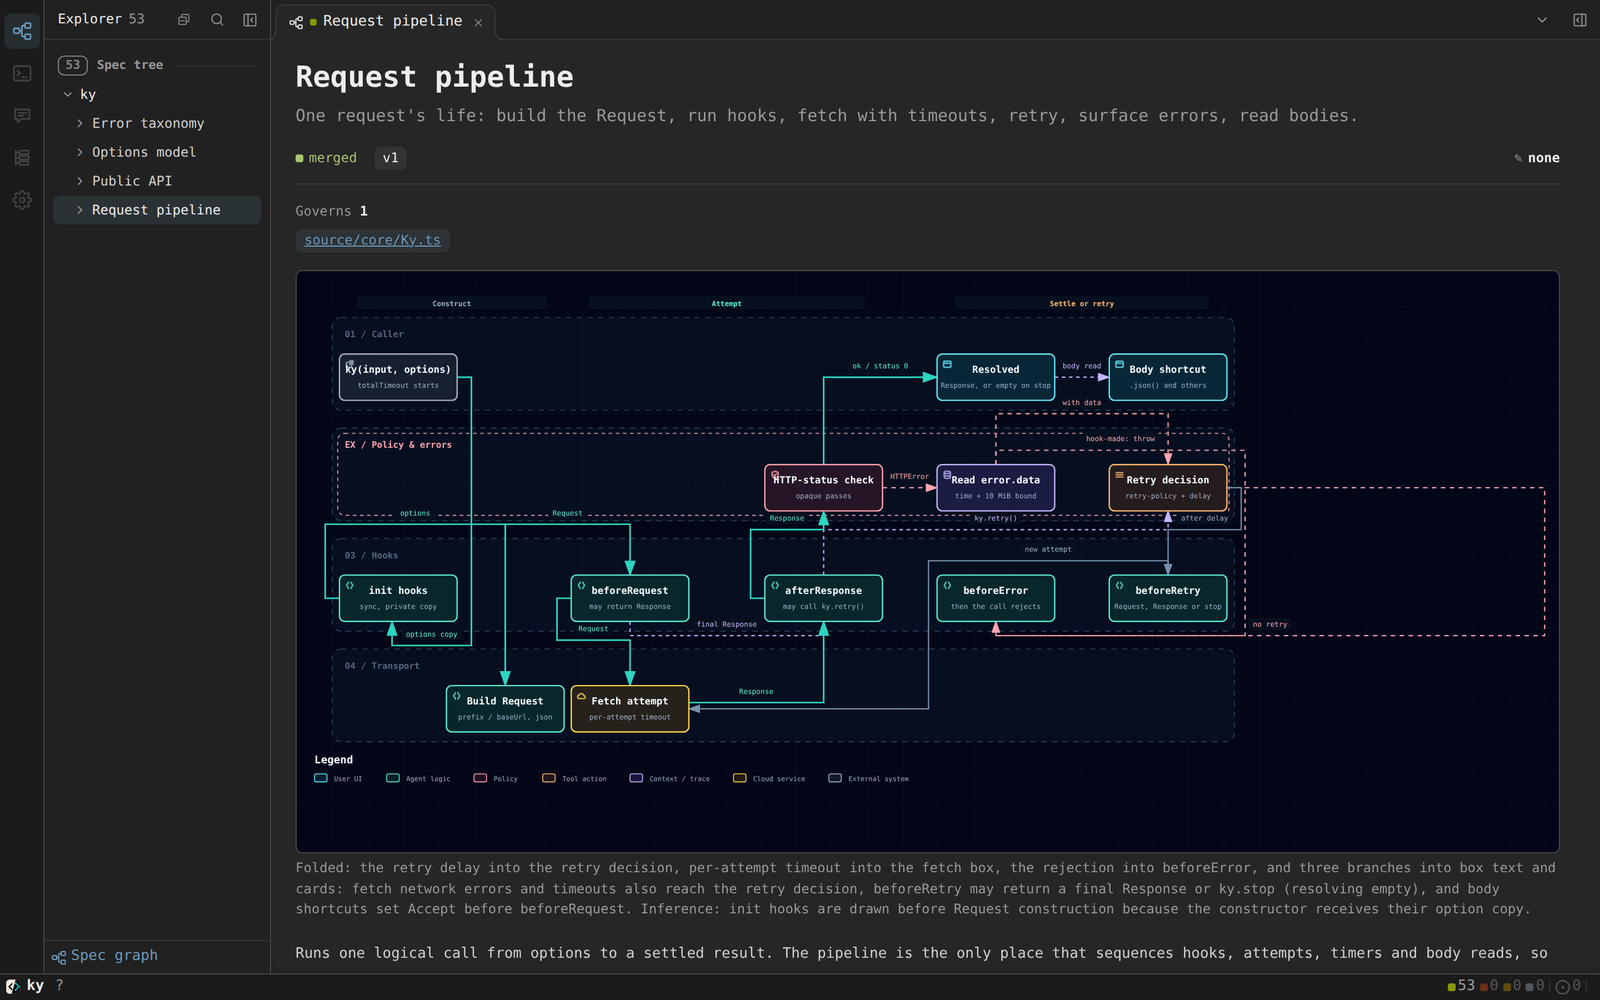Click the v1 version badge
This screenshot has height=1000, width=1600.
(x=390, y=158)
